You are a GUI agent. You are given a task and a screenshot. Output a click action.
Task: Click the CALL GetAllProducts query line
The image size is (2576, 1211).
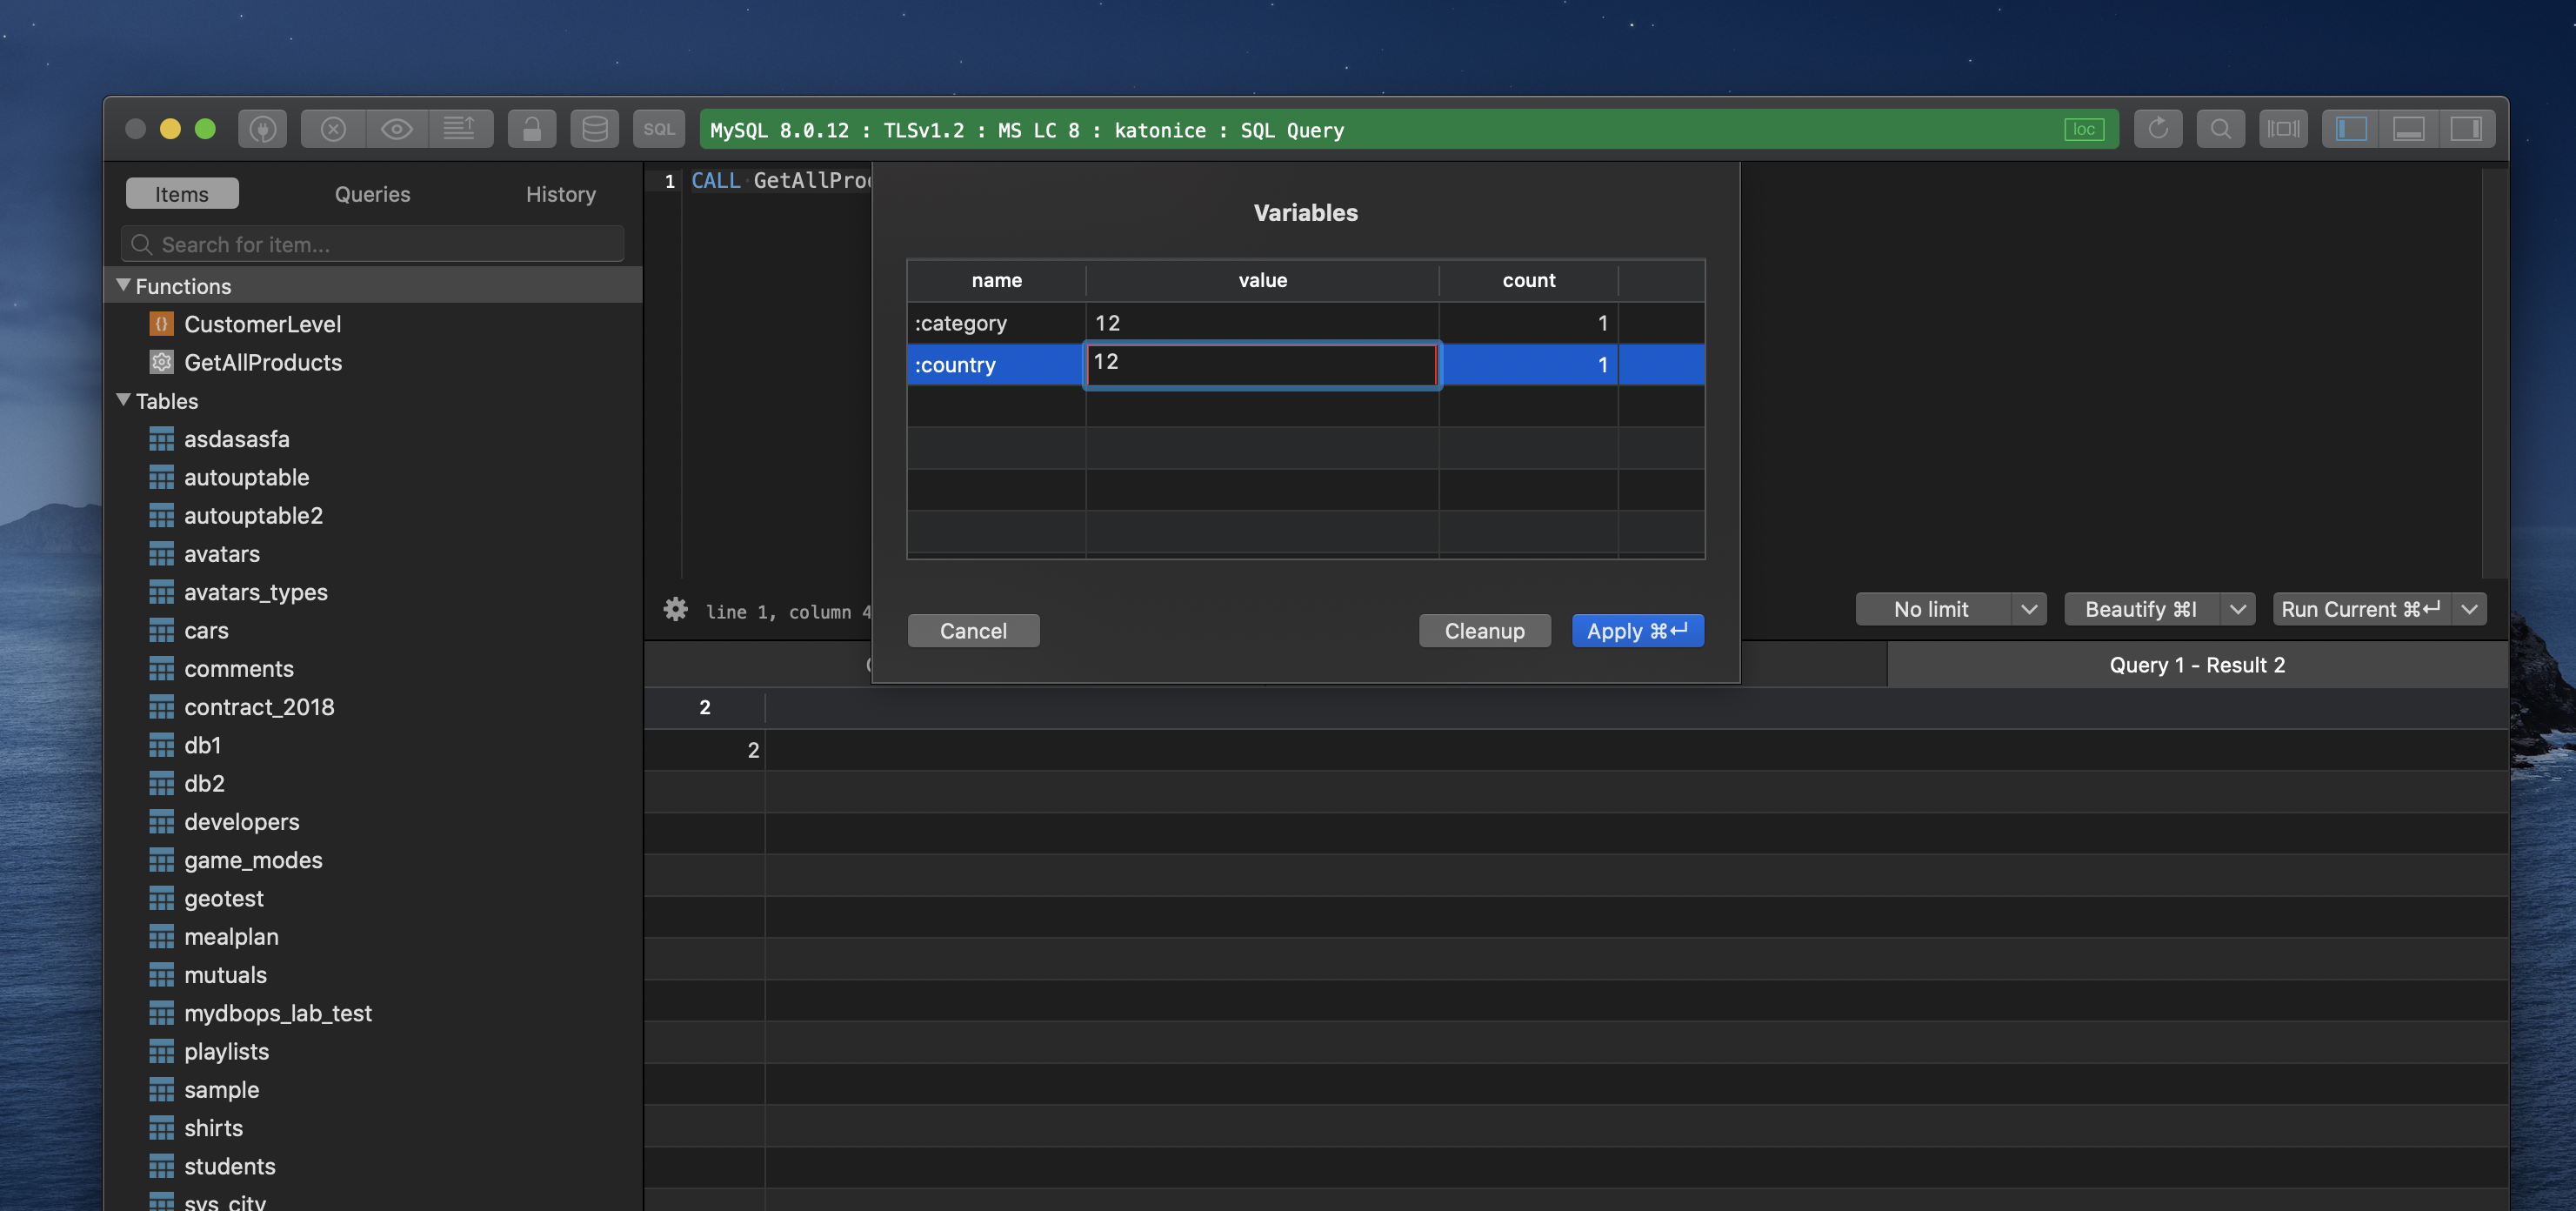coord(780,181)
